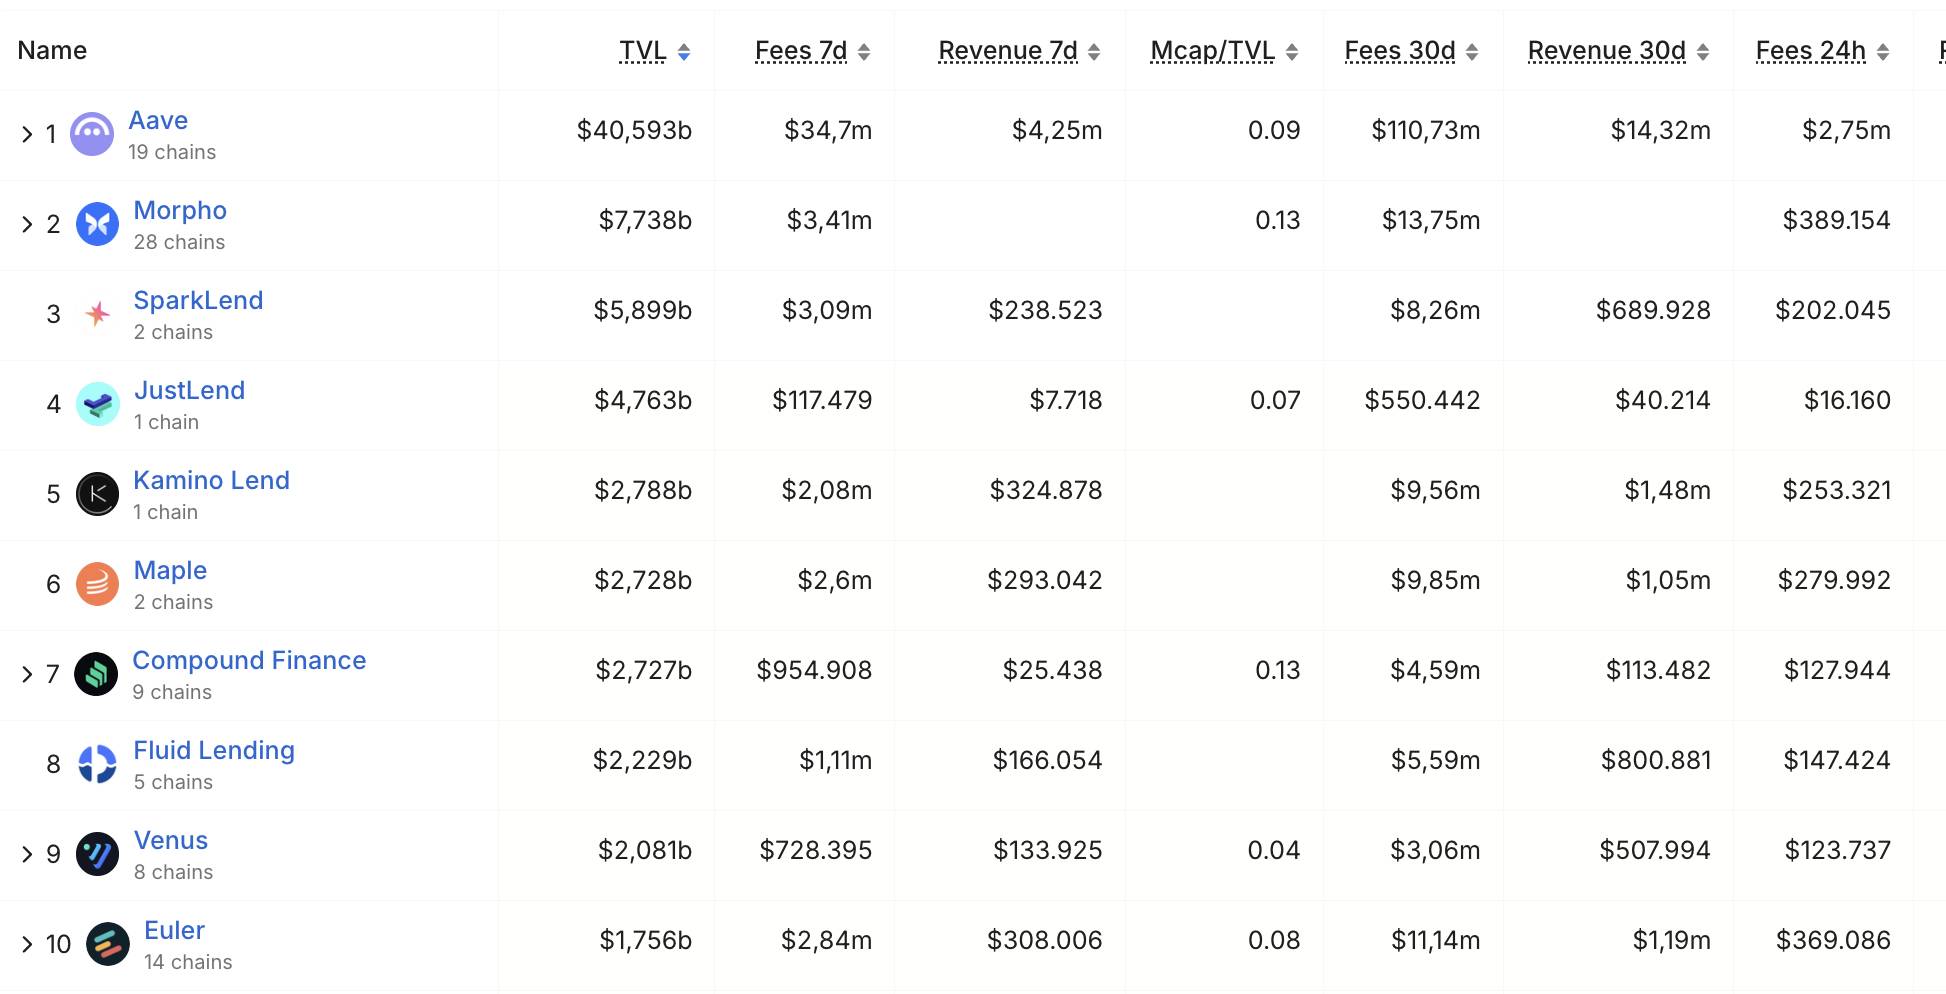1946x994 pixels.
Task: Click the JustLend protocol logo icon
Action: [98, 404]
